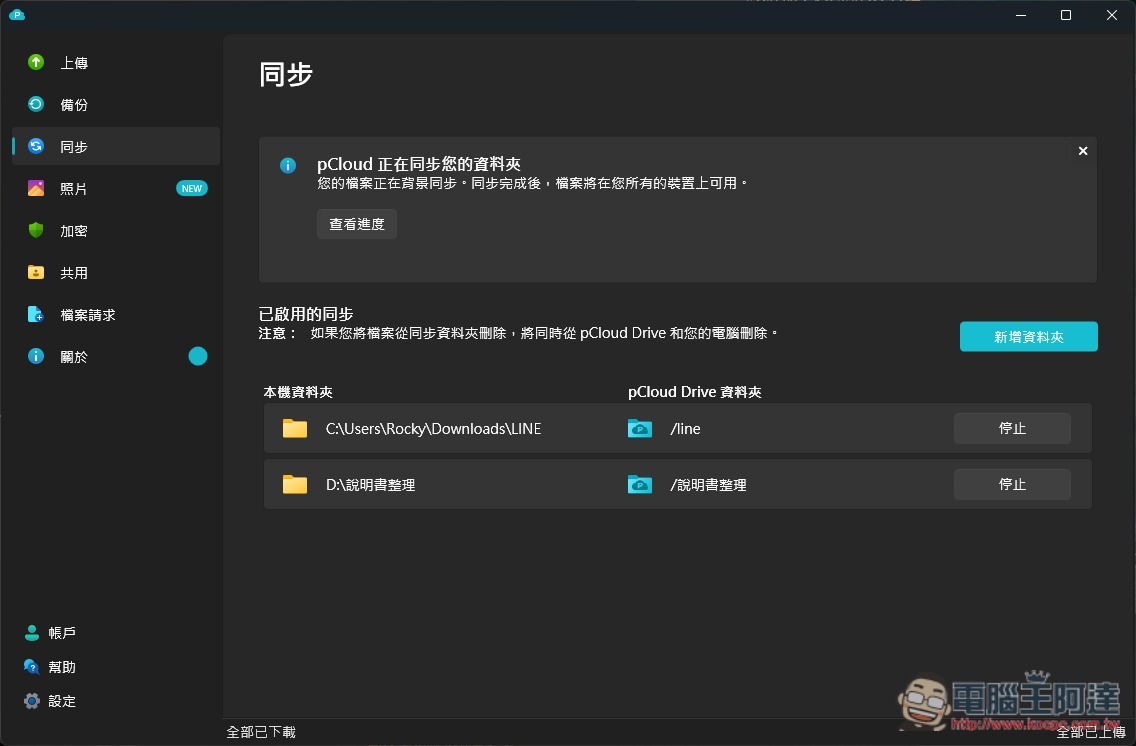
Task: Click the path C:\Users\Rocky\Downloads\LINE
Action: 433,429
